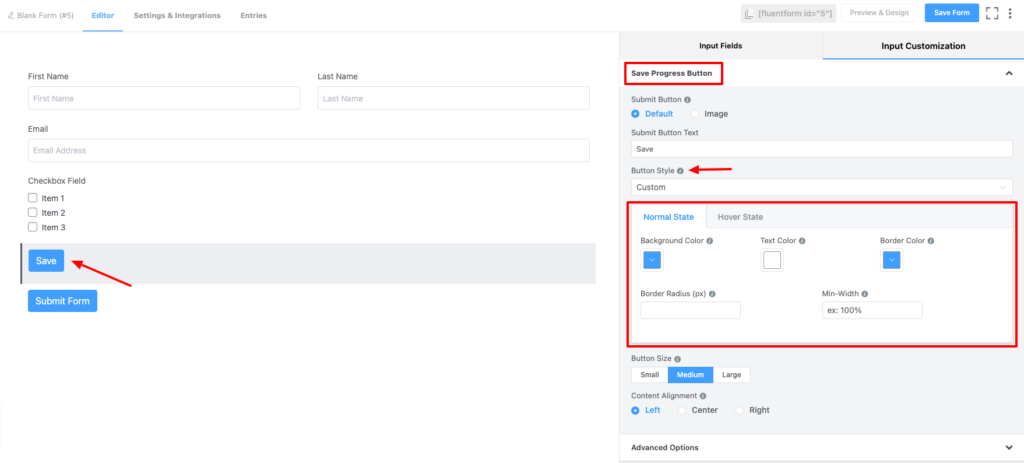Click the Content Alignment info icon

(703, 396)
